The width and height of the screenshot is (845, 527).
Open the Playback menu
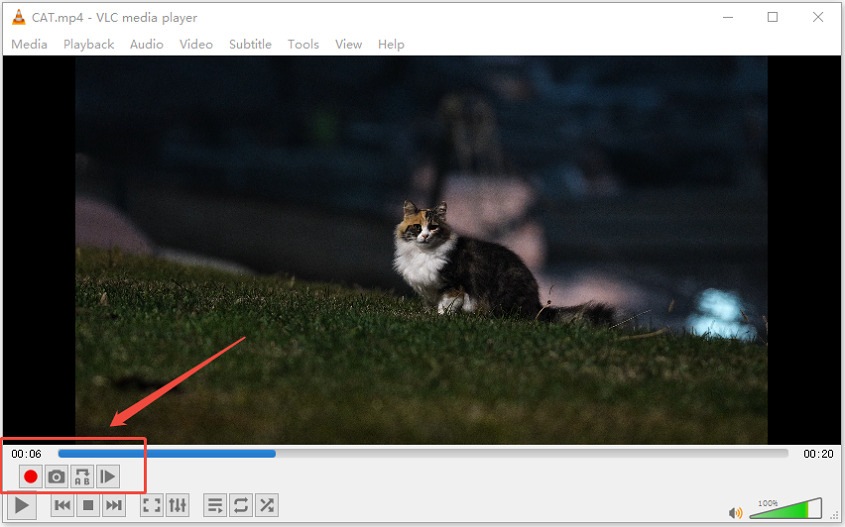[x=88, y=44]
